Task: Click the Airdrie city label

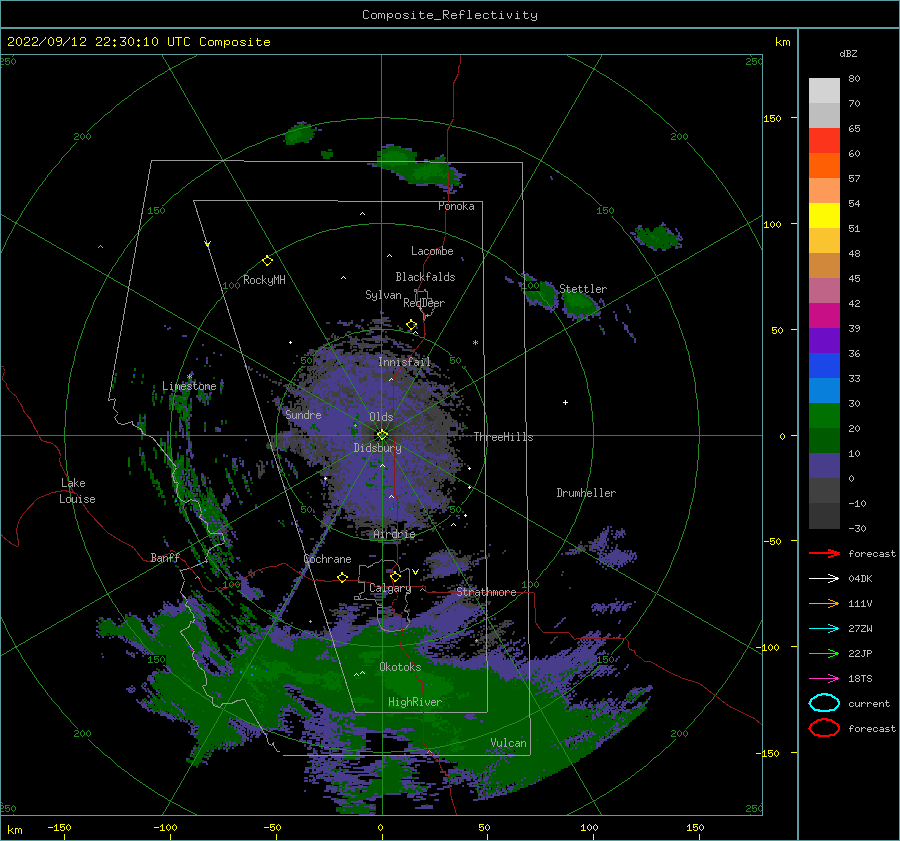Action: click(x=394, y=534)
